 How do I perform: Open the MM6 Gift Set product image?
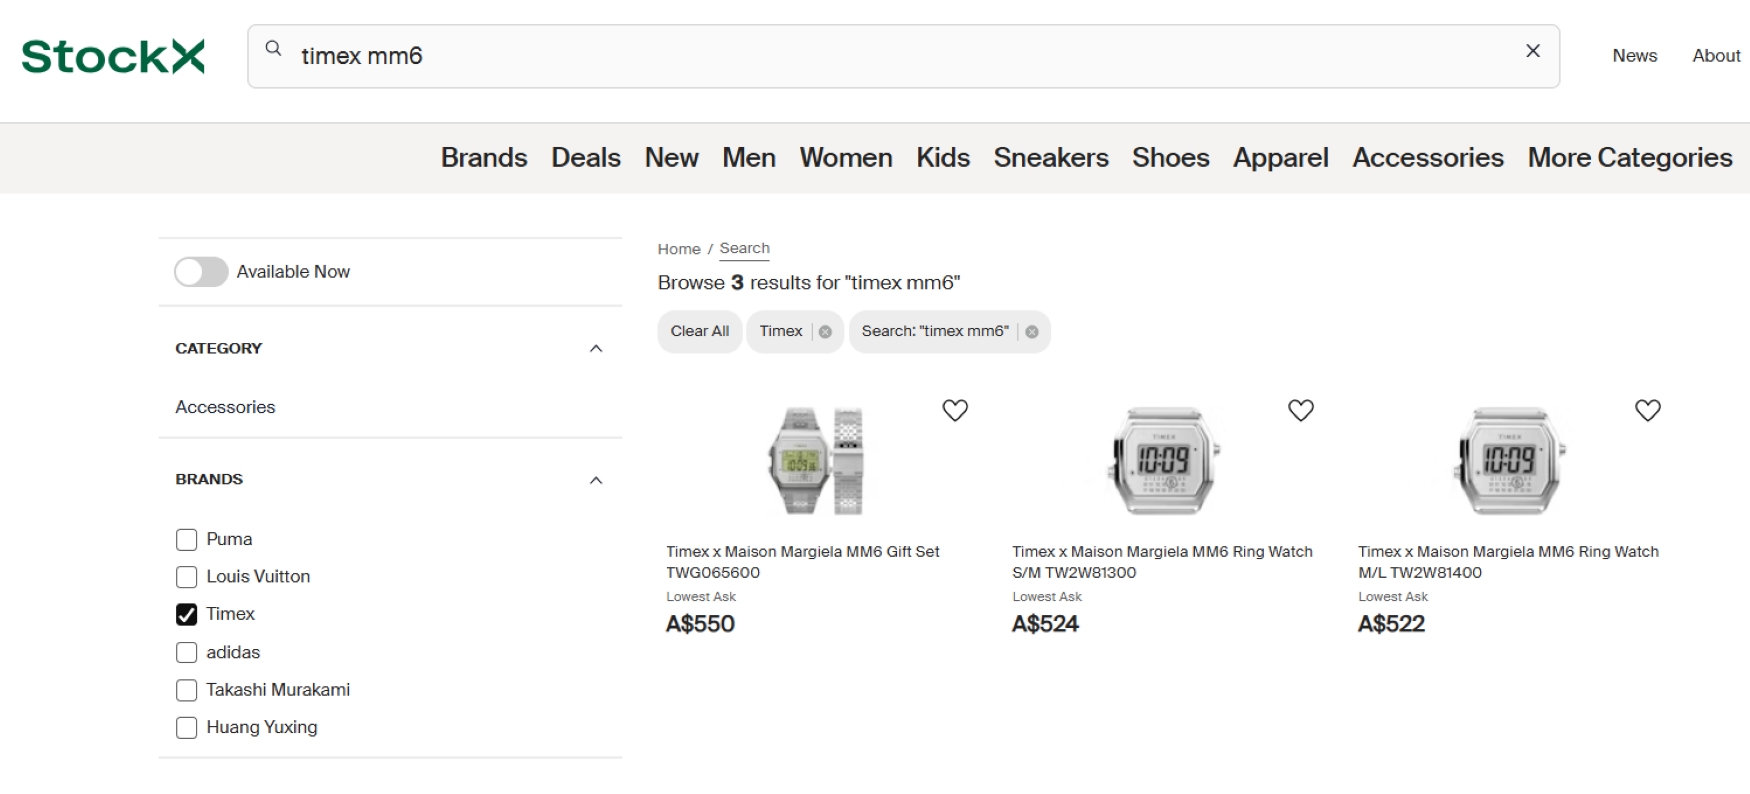click(x=816, y=461)
